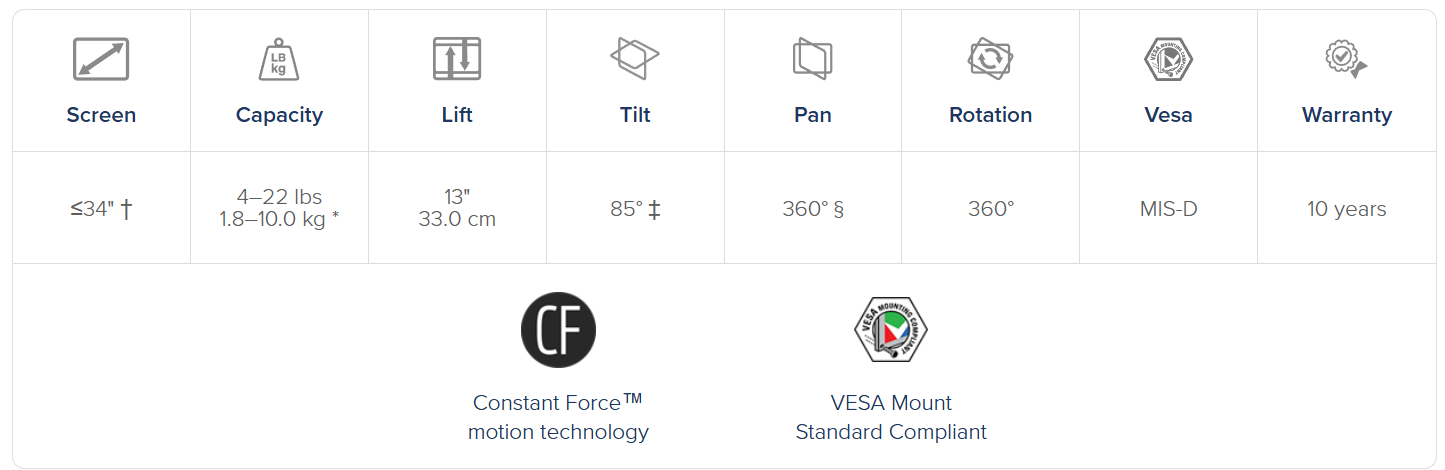The image size is (1445, 470).
Task: Click the MIS-D Vesa value
Action: pos(1168,209)
